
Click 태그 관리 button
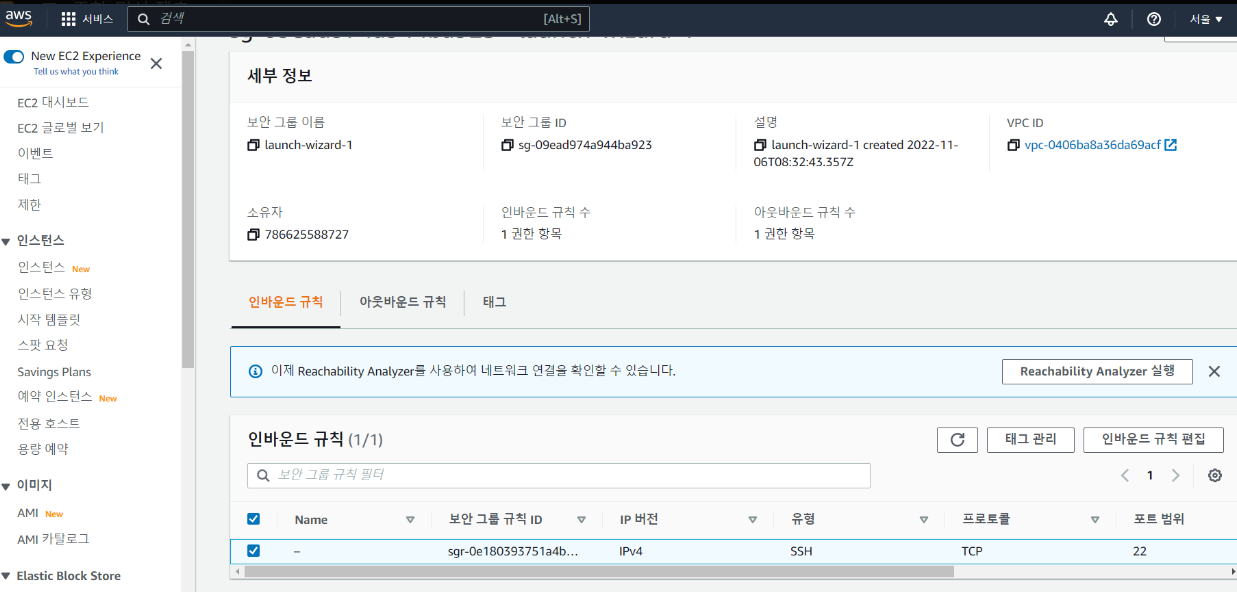pyautogui.click(x=1031, y=440)
